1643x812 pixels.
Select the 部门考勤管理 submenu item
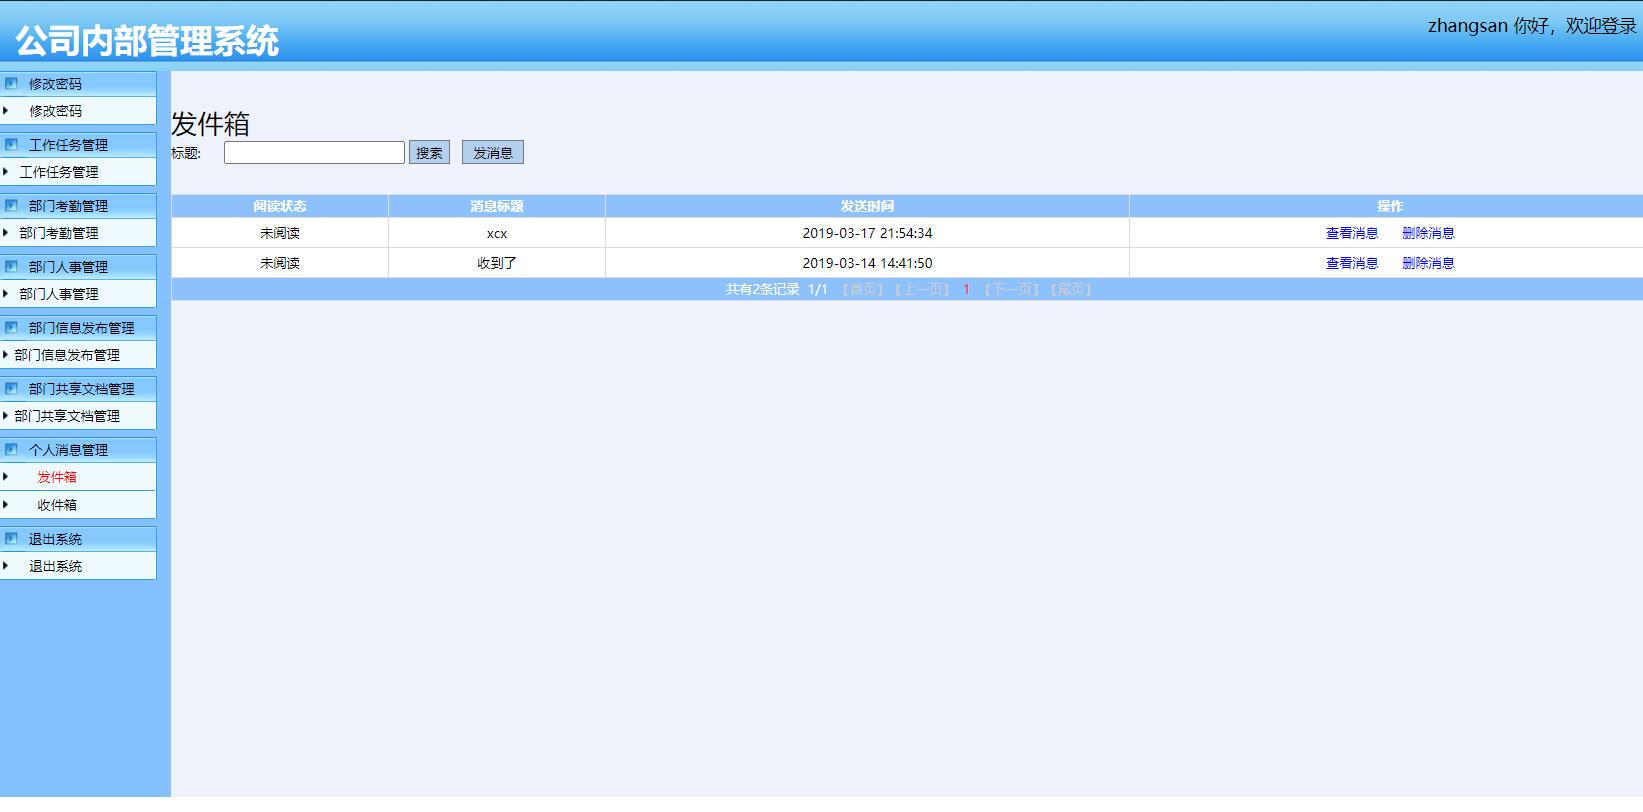[59, 233]
